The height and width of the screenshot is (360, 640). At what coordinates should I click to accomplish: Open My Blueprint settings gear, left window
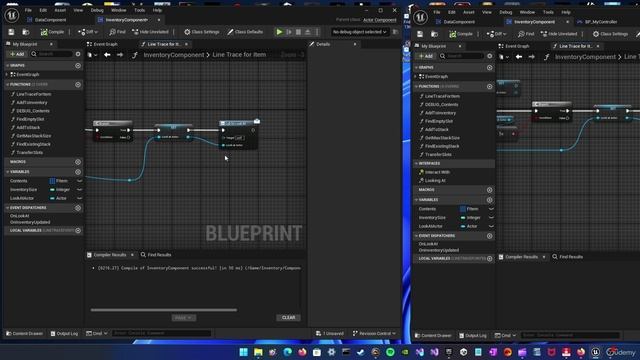(78, 54)
